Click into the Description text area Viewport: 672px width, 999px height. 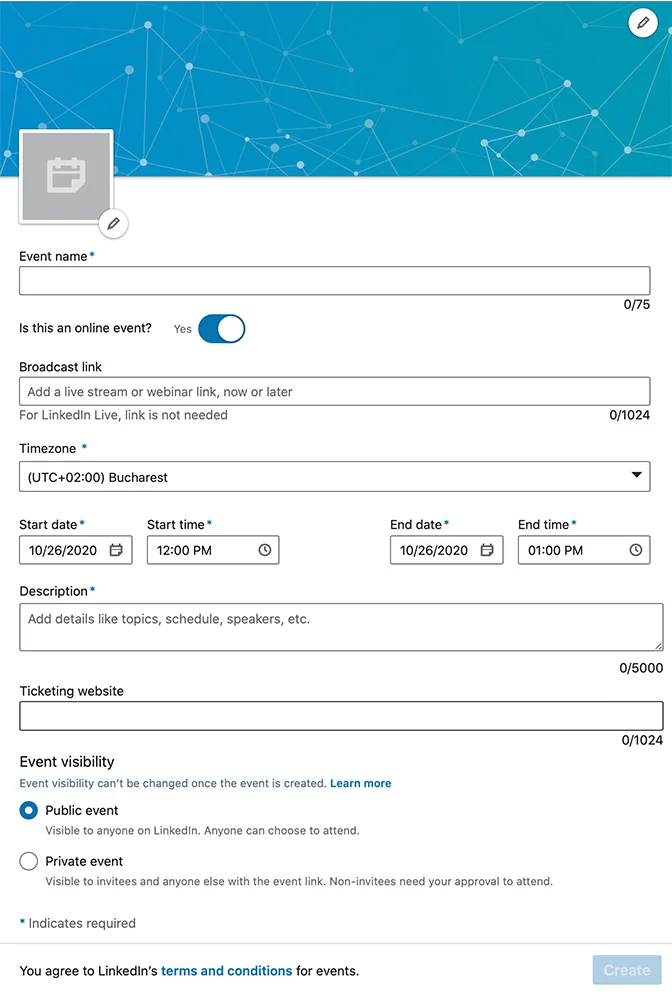click(340, 627)
